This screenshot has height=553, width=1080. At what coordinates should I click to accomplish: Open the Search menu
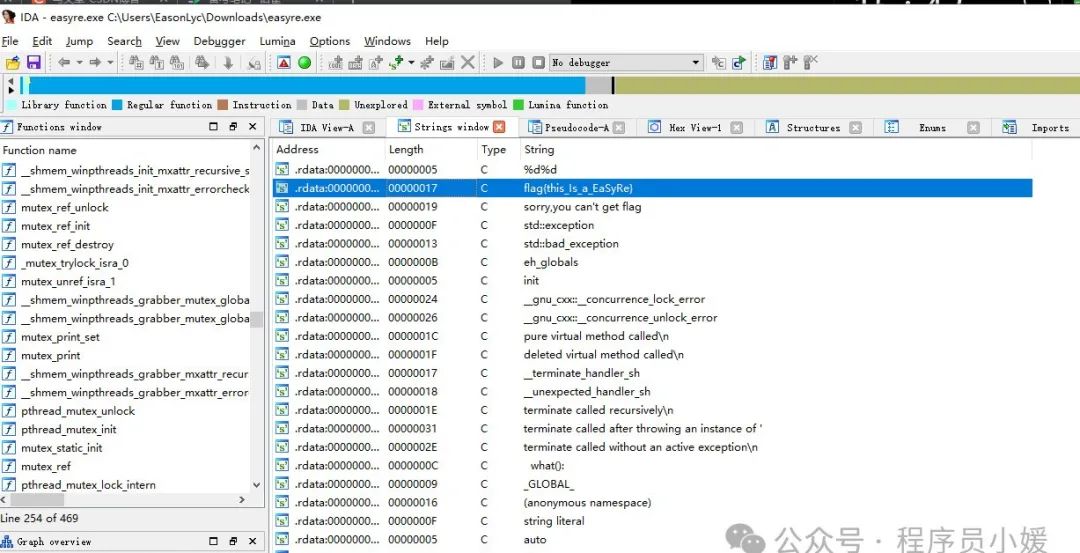click(x=125, y=41)
